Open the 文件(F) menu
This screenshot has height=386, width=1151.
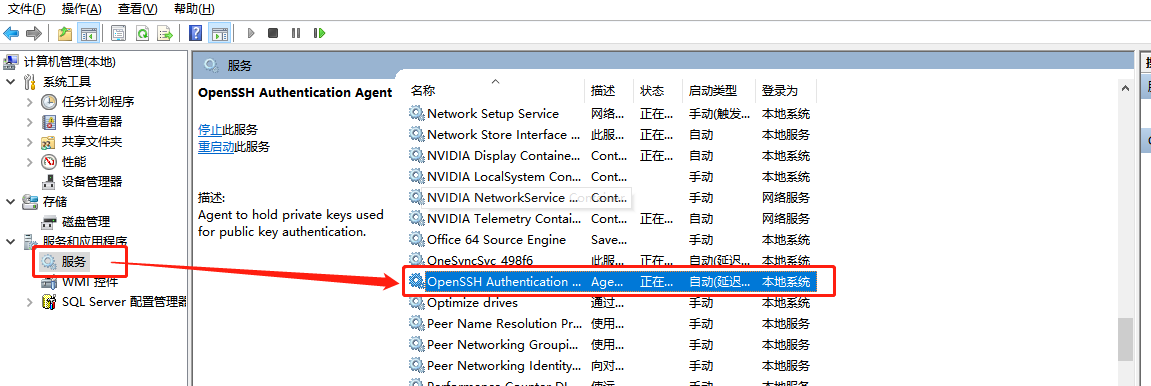click(x=26, y=9)
